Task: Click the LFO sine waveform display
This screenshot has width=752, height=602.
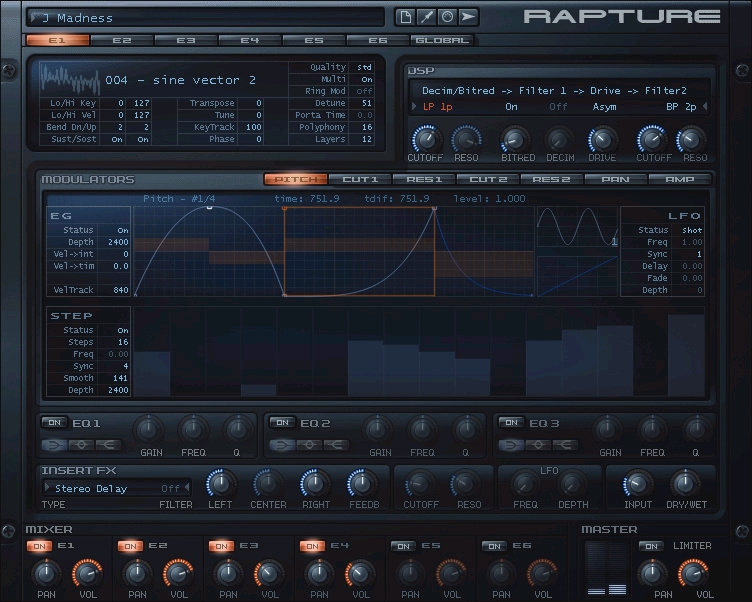Action: 577,229
